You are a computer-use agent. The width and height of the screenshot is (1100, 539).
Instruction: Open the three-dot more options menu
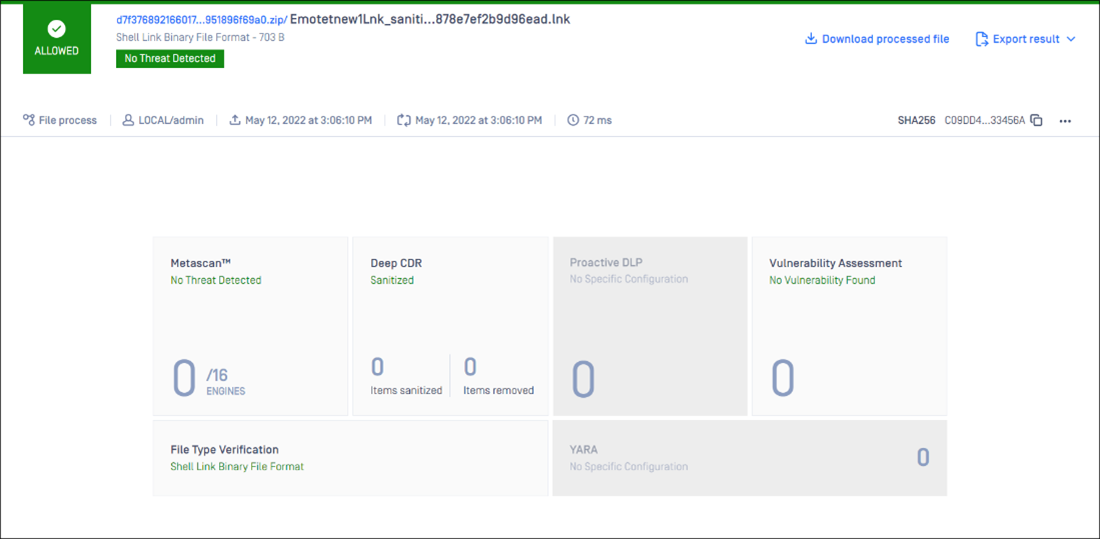click(1065, 121)
